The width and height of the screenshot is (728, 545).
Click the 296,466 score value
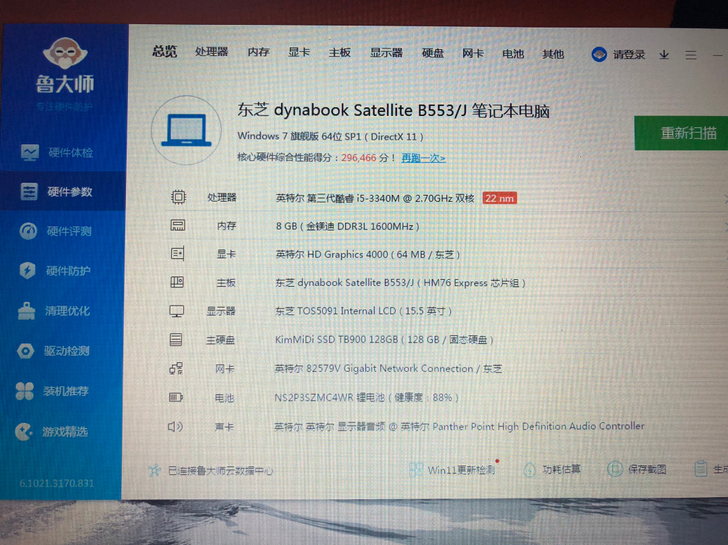pyautogui.click(x=359, y=157)
